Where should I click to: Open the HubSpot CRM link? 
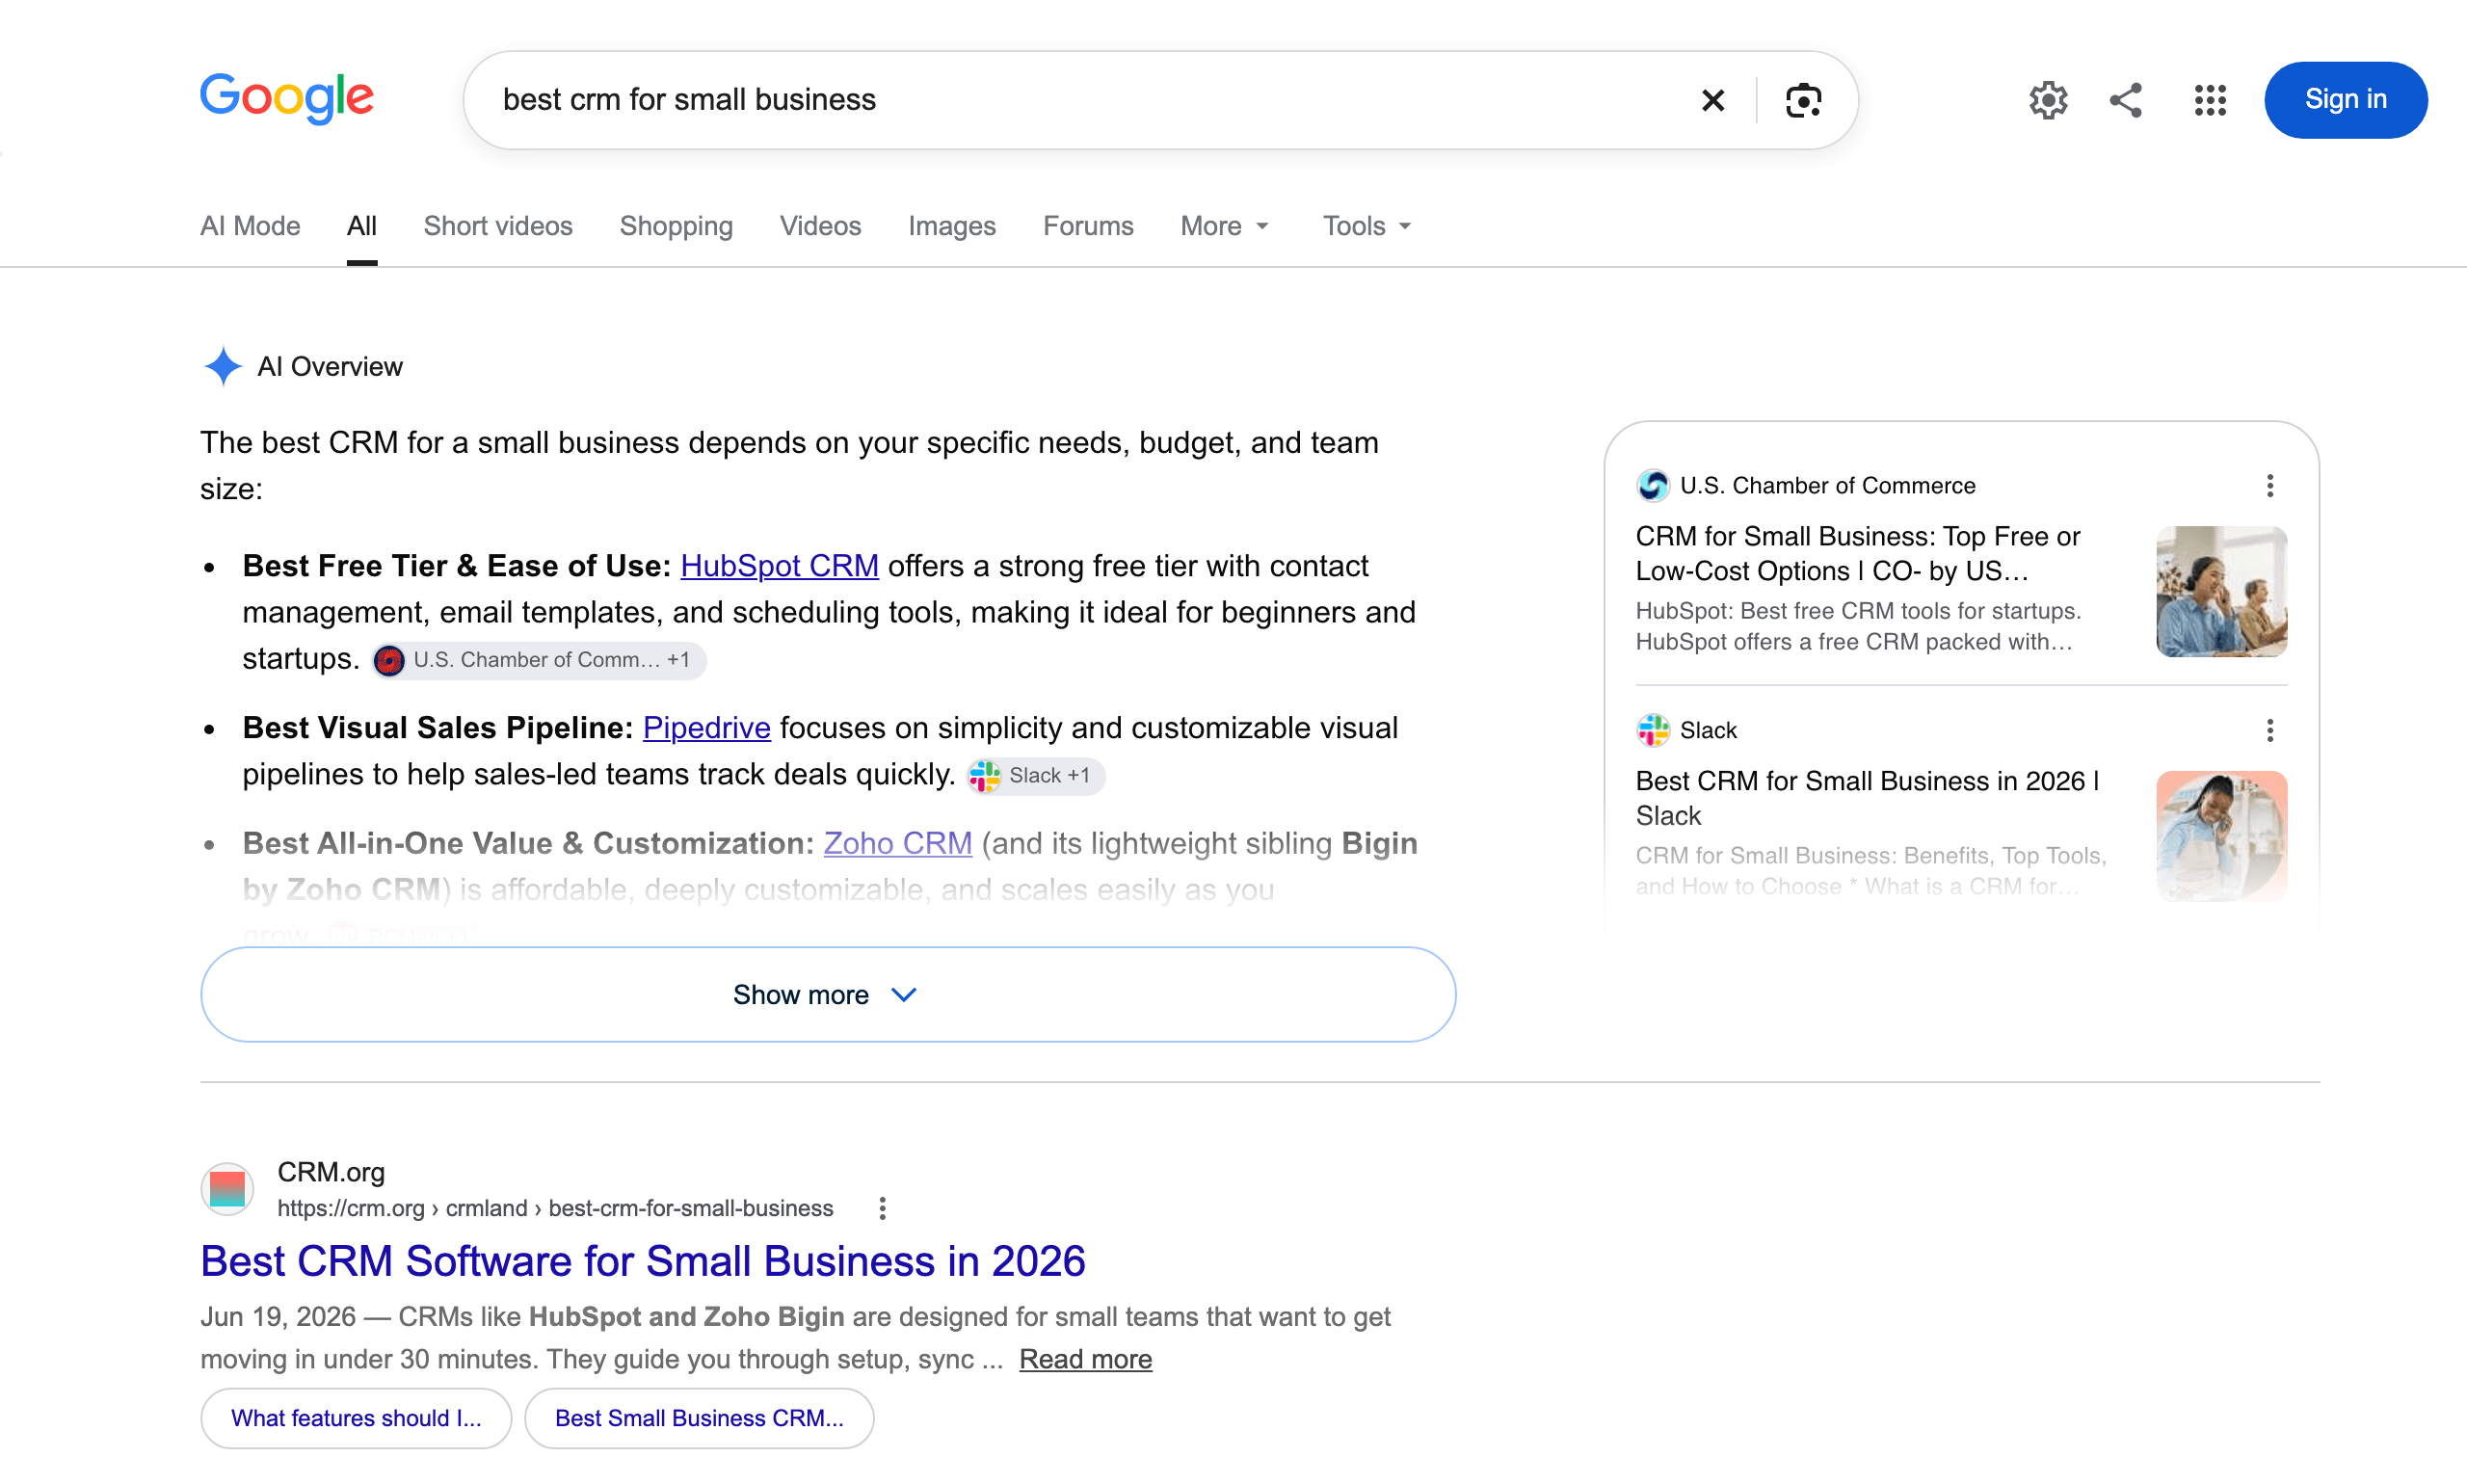click(x=779, y=566)
